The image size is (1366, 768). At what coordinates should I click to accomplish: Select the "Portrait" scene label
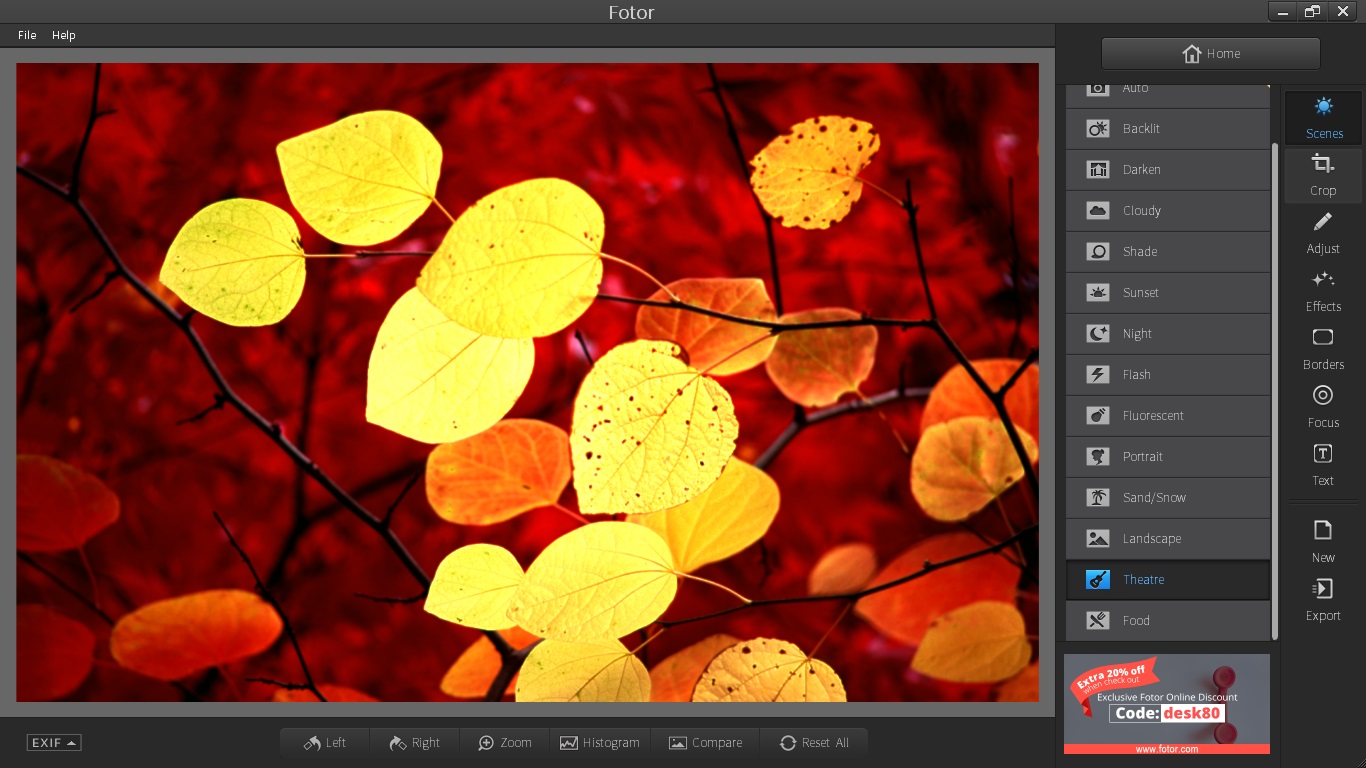click(1143, 457)
